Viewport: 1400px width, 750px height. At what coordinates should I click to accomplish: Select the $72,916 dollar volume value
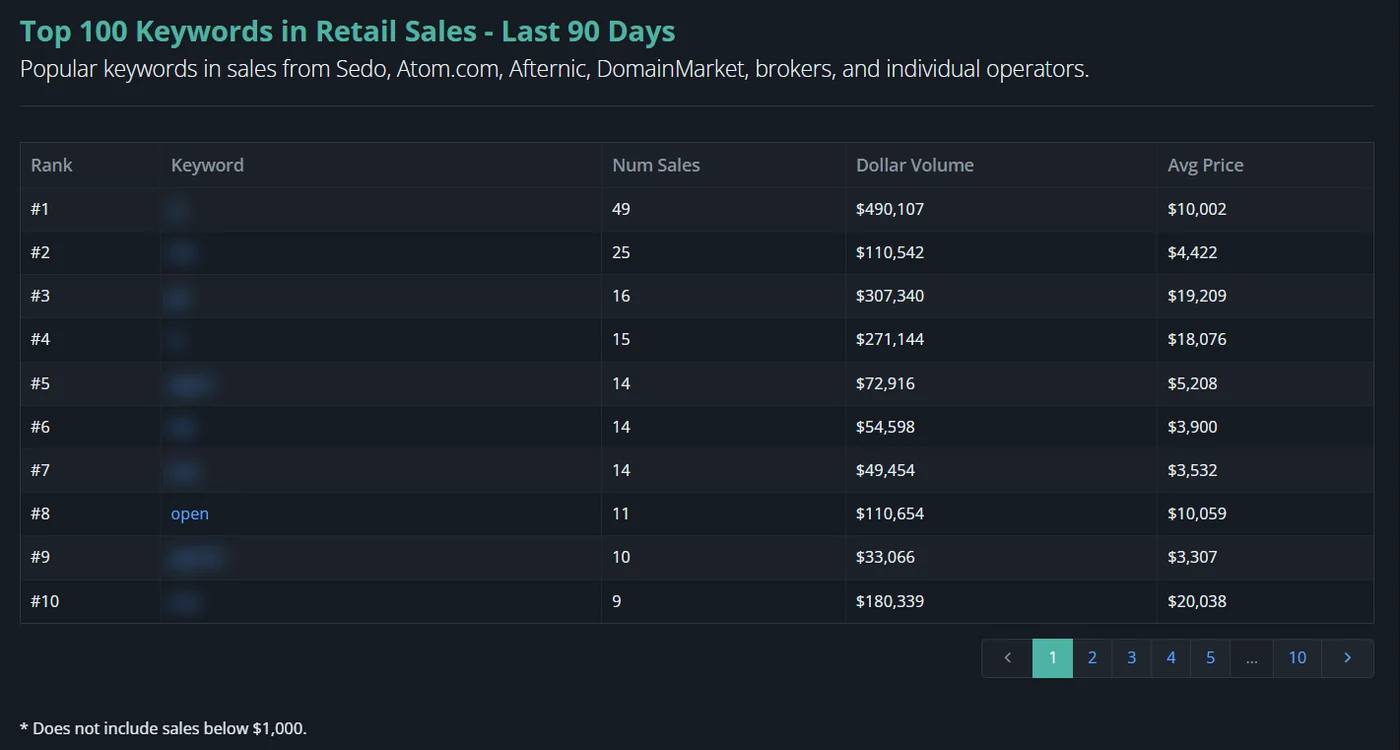(x=885, y=384)
